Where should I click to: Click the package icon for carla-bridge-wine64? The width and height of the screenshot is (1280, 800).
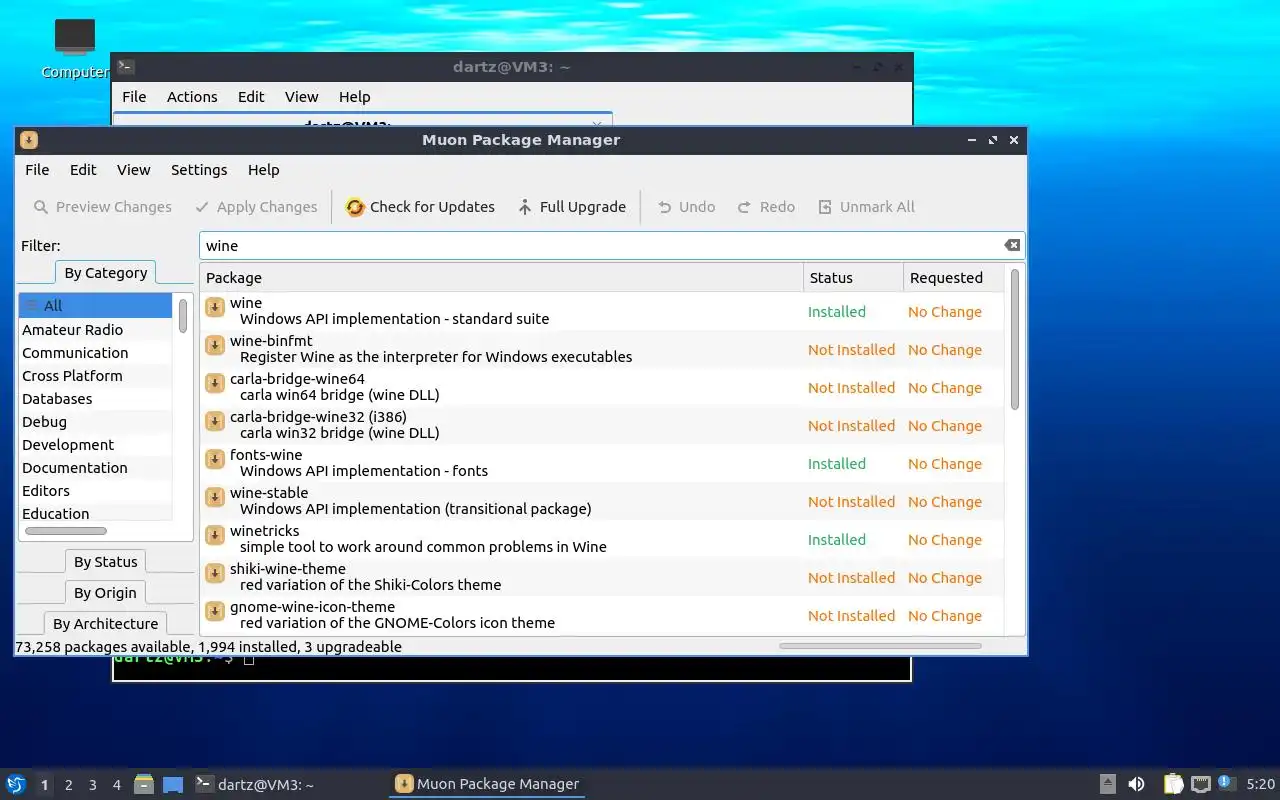(214, 383)
